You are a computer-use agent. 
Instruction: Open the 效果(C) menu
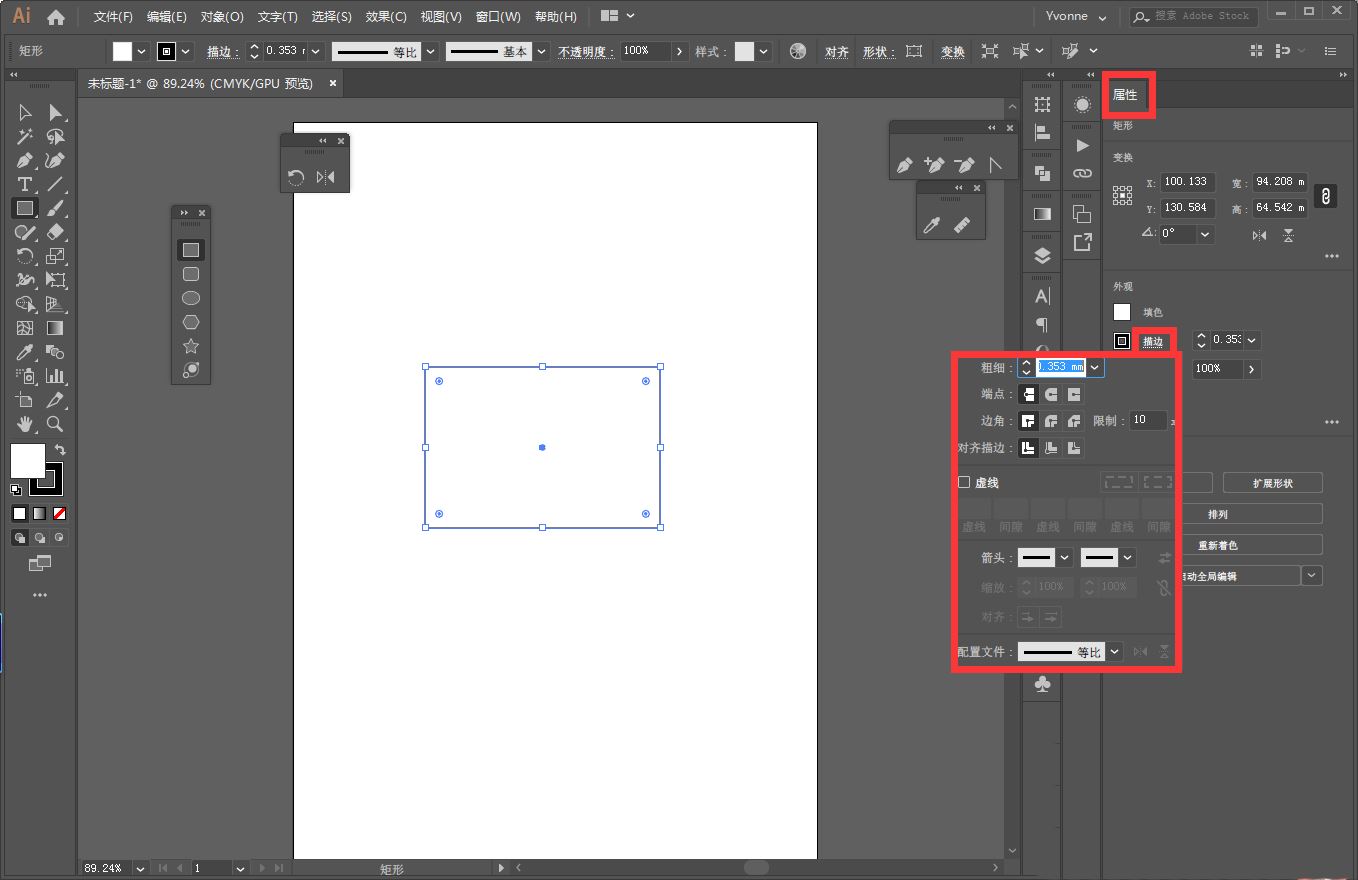tap(386, 17)
